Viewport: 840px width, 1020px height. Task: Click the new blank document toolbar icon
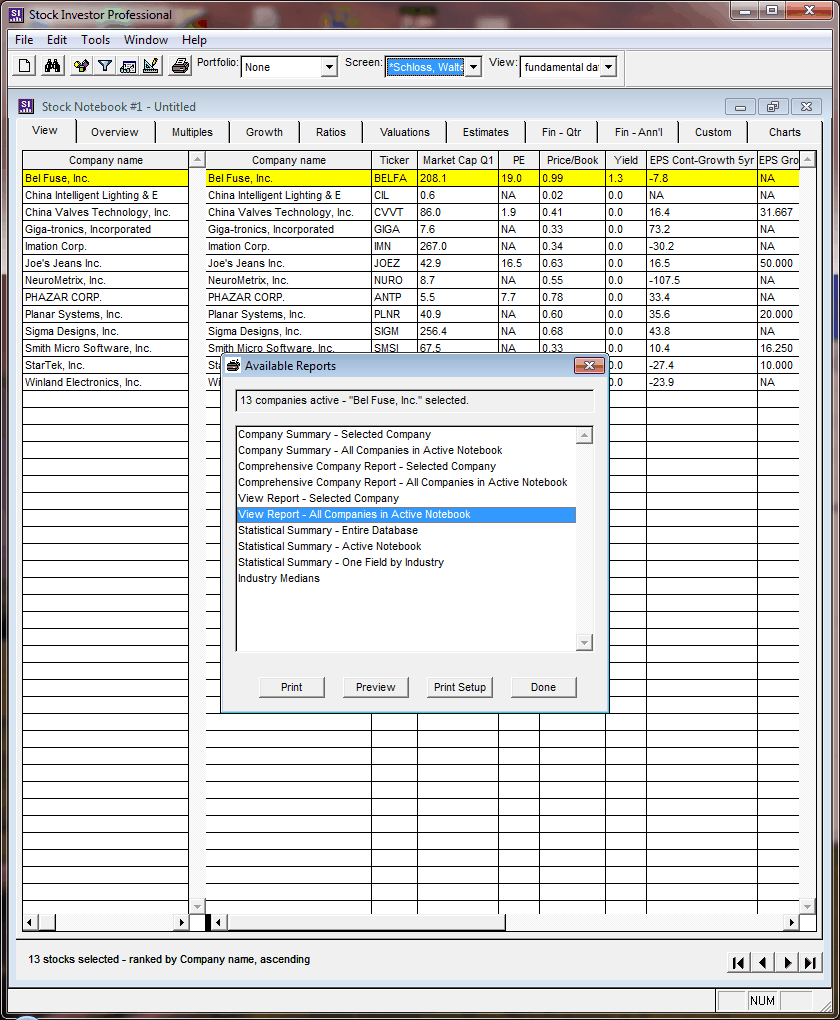(26, 66)
